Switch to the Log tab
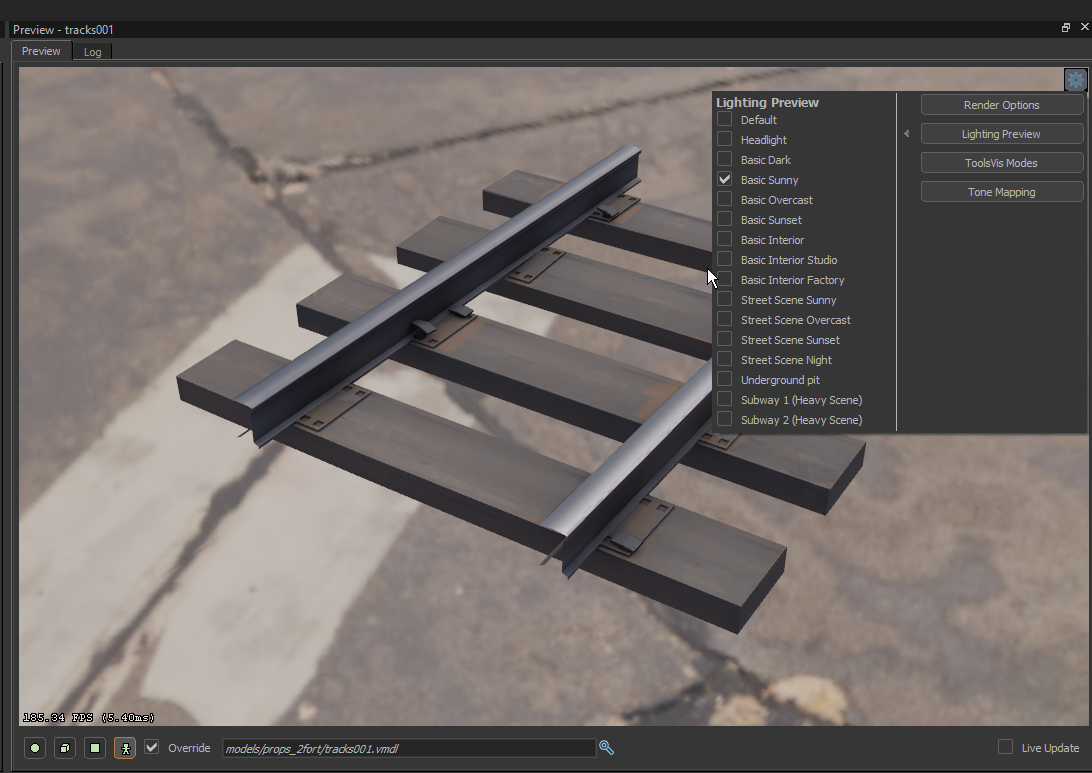1092x773 pixels. point(92,51)
